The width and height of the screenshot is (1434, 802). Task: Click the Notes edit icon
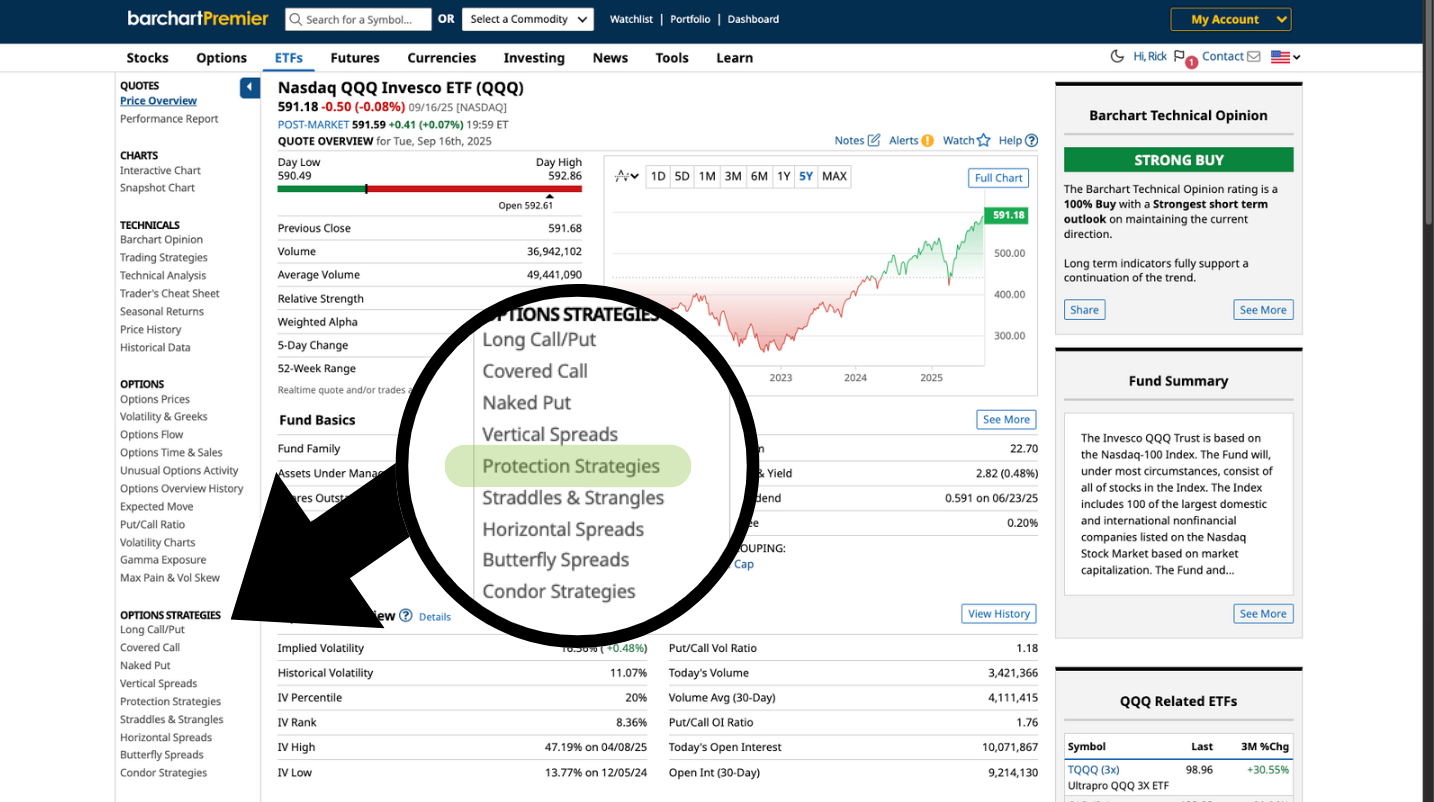874,141
